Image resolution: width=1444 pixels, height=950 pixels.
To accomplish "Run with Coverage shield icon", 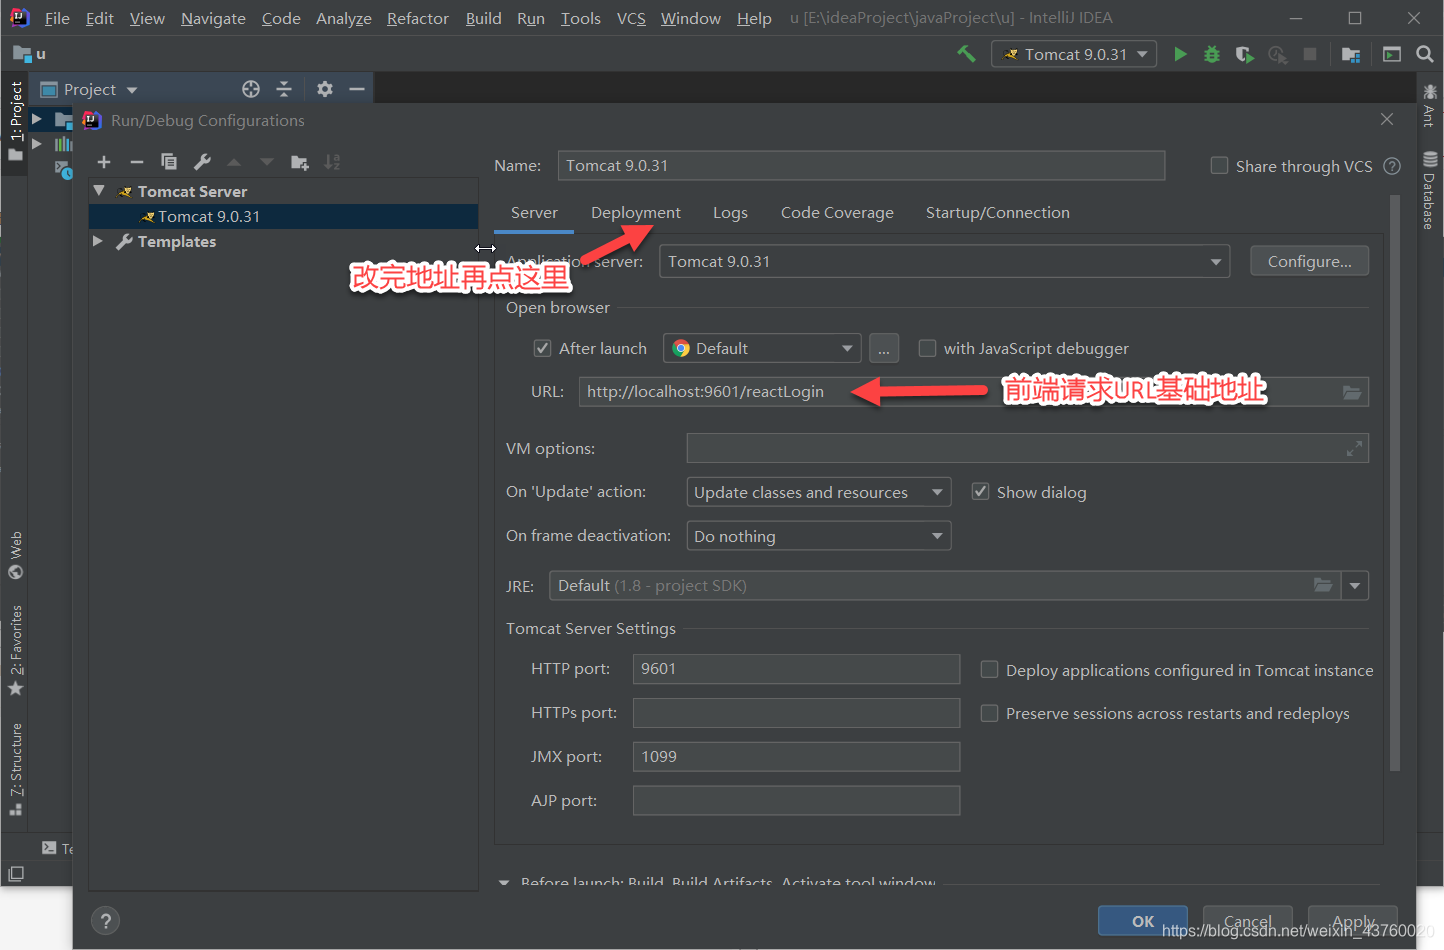I will pos(1244,54).
